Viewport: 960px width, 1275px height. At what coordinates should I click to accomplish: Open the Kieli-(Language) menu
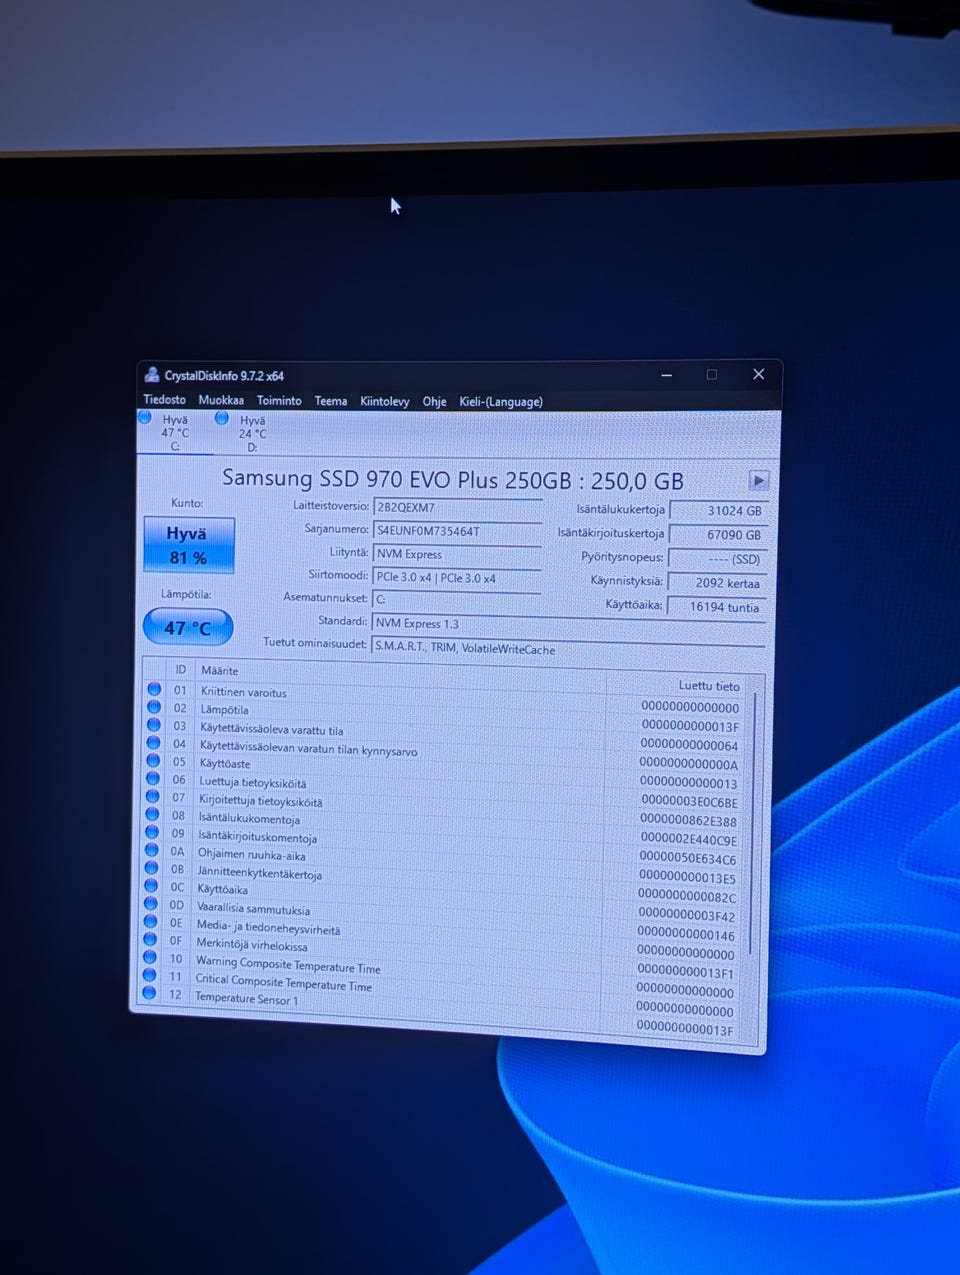pyautogui.click(x=501, y=402)
